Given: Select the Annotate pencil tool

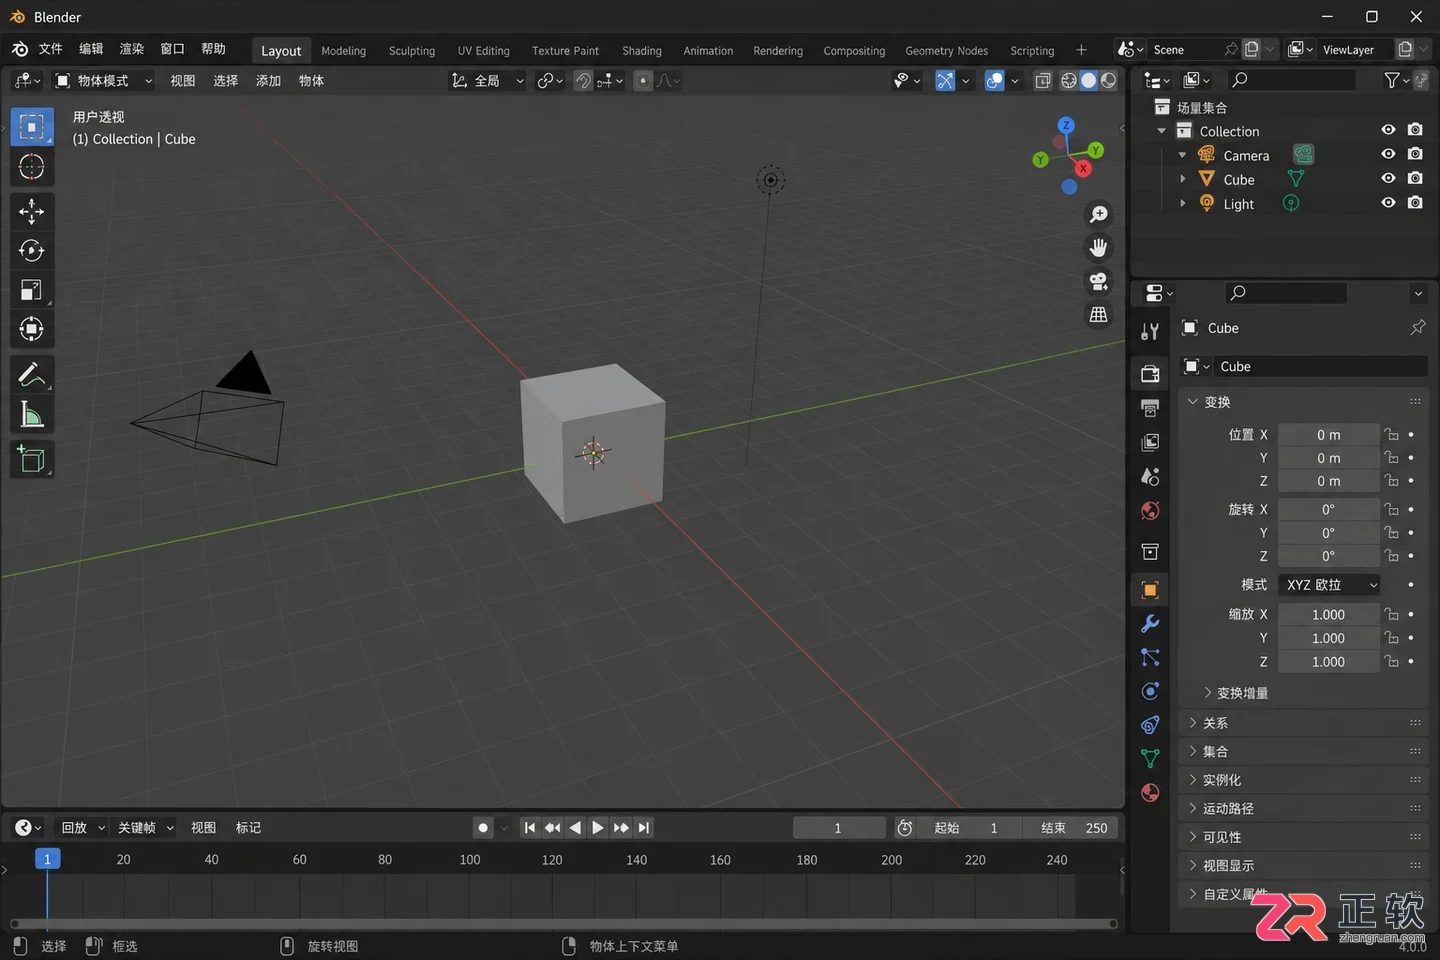Looking at the screenshot, I should tap(32, 375).
